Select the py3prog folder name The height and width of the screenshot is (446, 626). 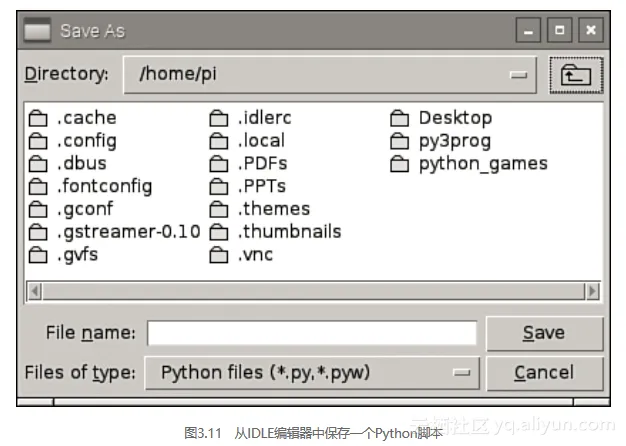tap(455, 142)
